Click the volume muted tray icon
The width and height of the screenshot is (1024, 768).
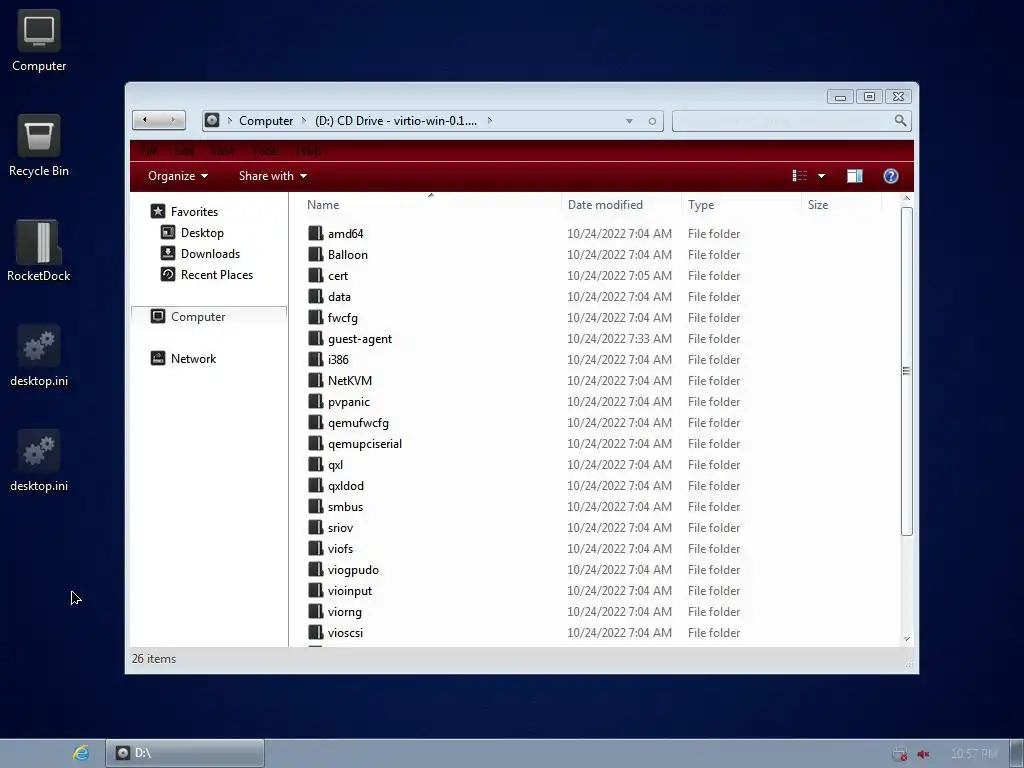(x=923, y=754)
